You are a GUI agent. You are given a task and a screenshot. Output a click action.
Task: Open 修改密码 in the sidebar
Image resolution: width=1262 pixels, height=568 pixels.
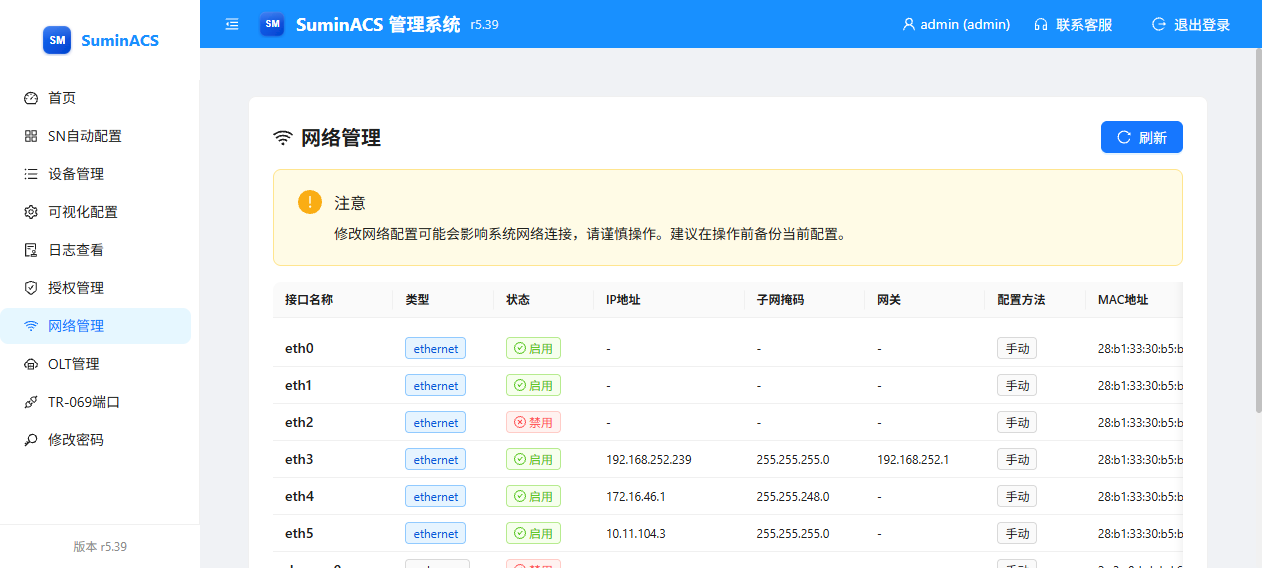[x=95, y=440]
